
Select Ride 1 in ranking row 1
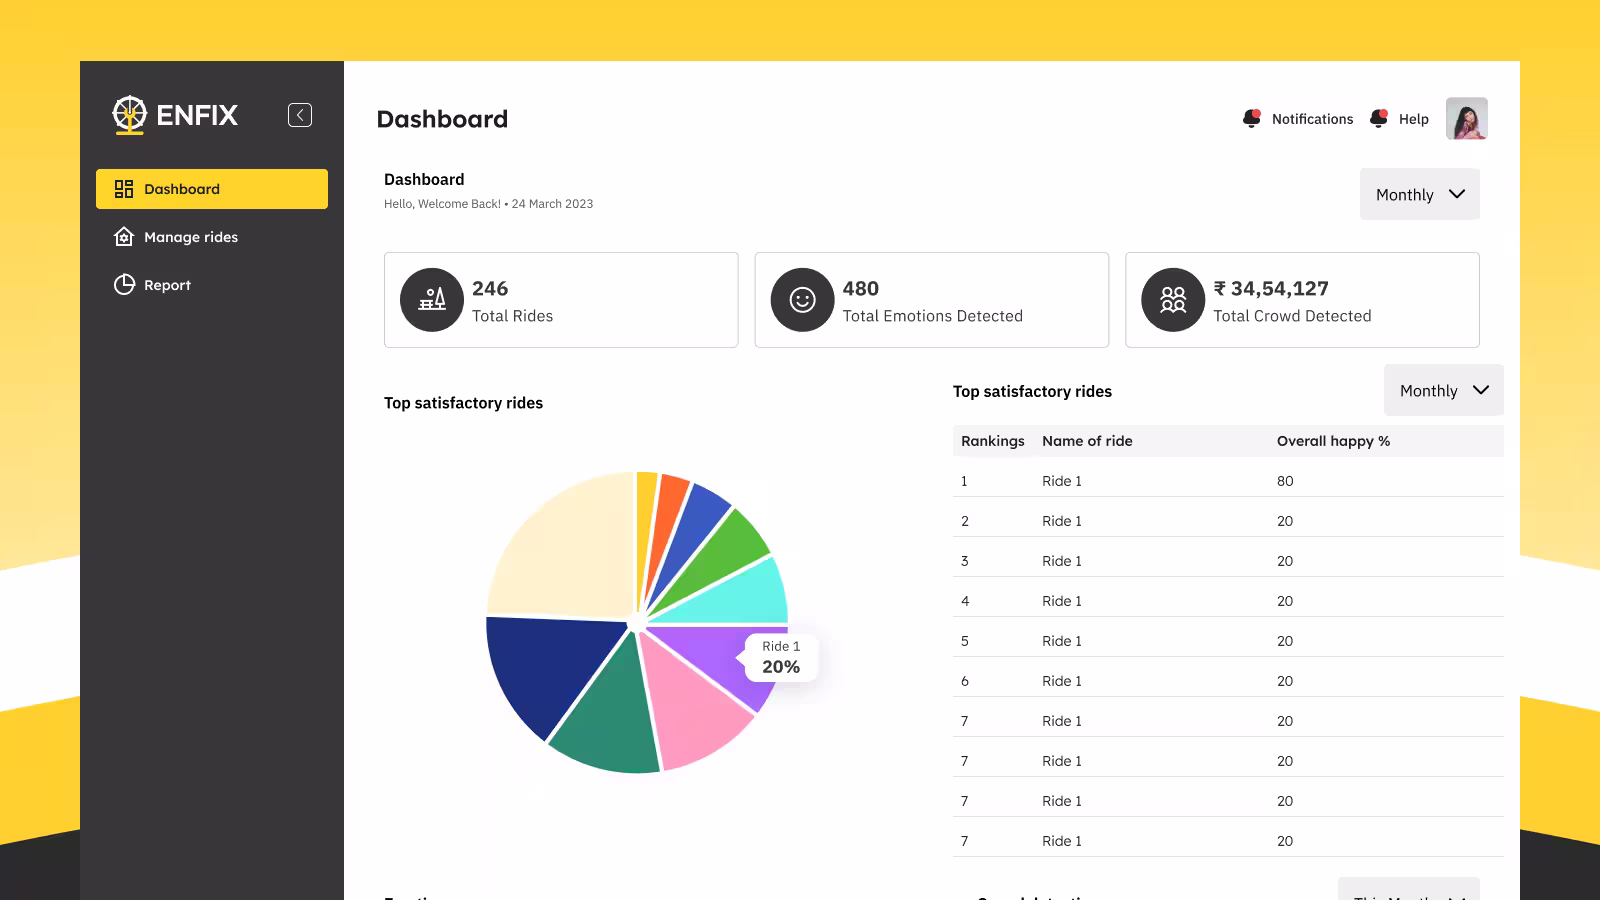(1062, 481)
